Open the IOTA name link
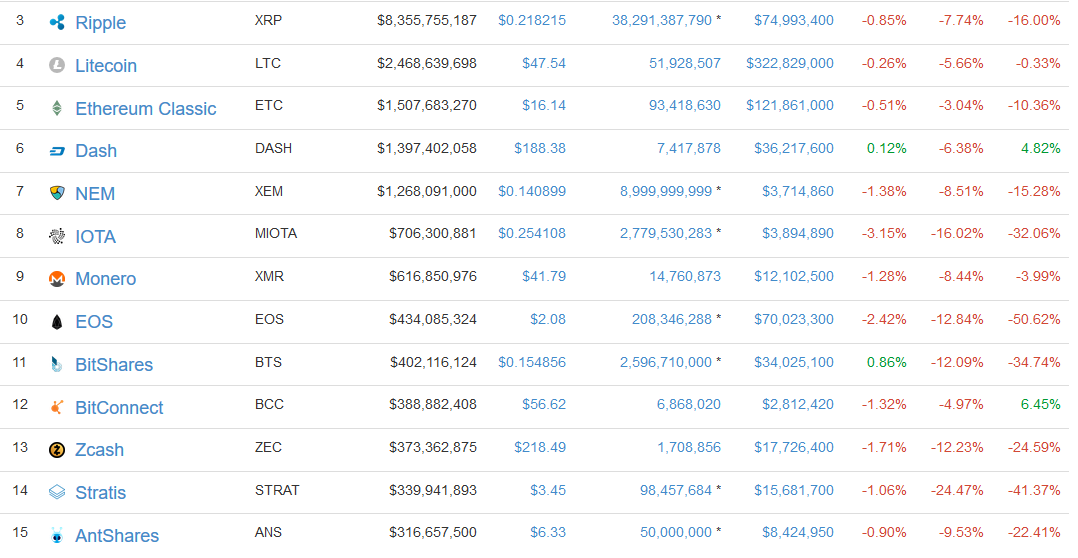 coord(95,236)
